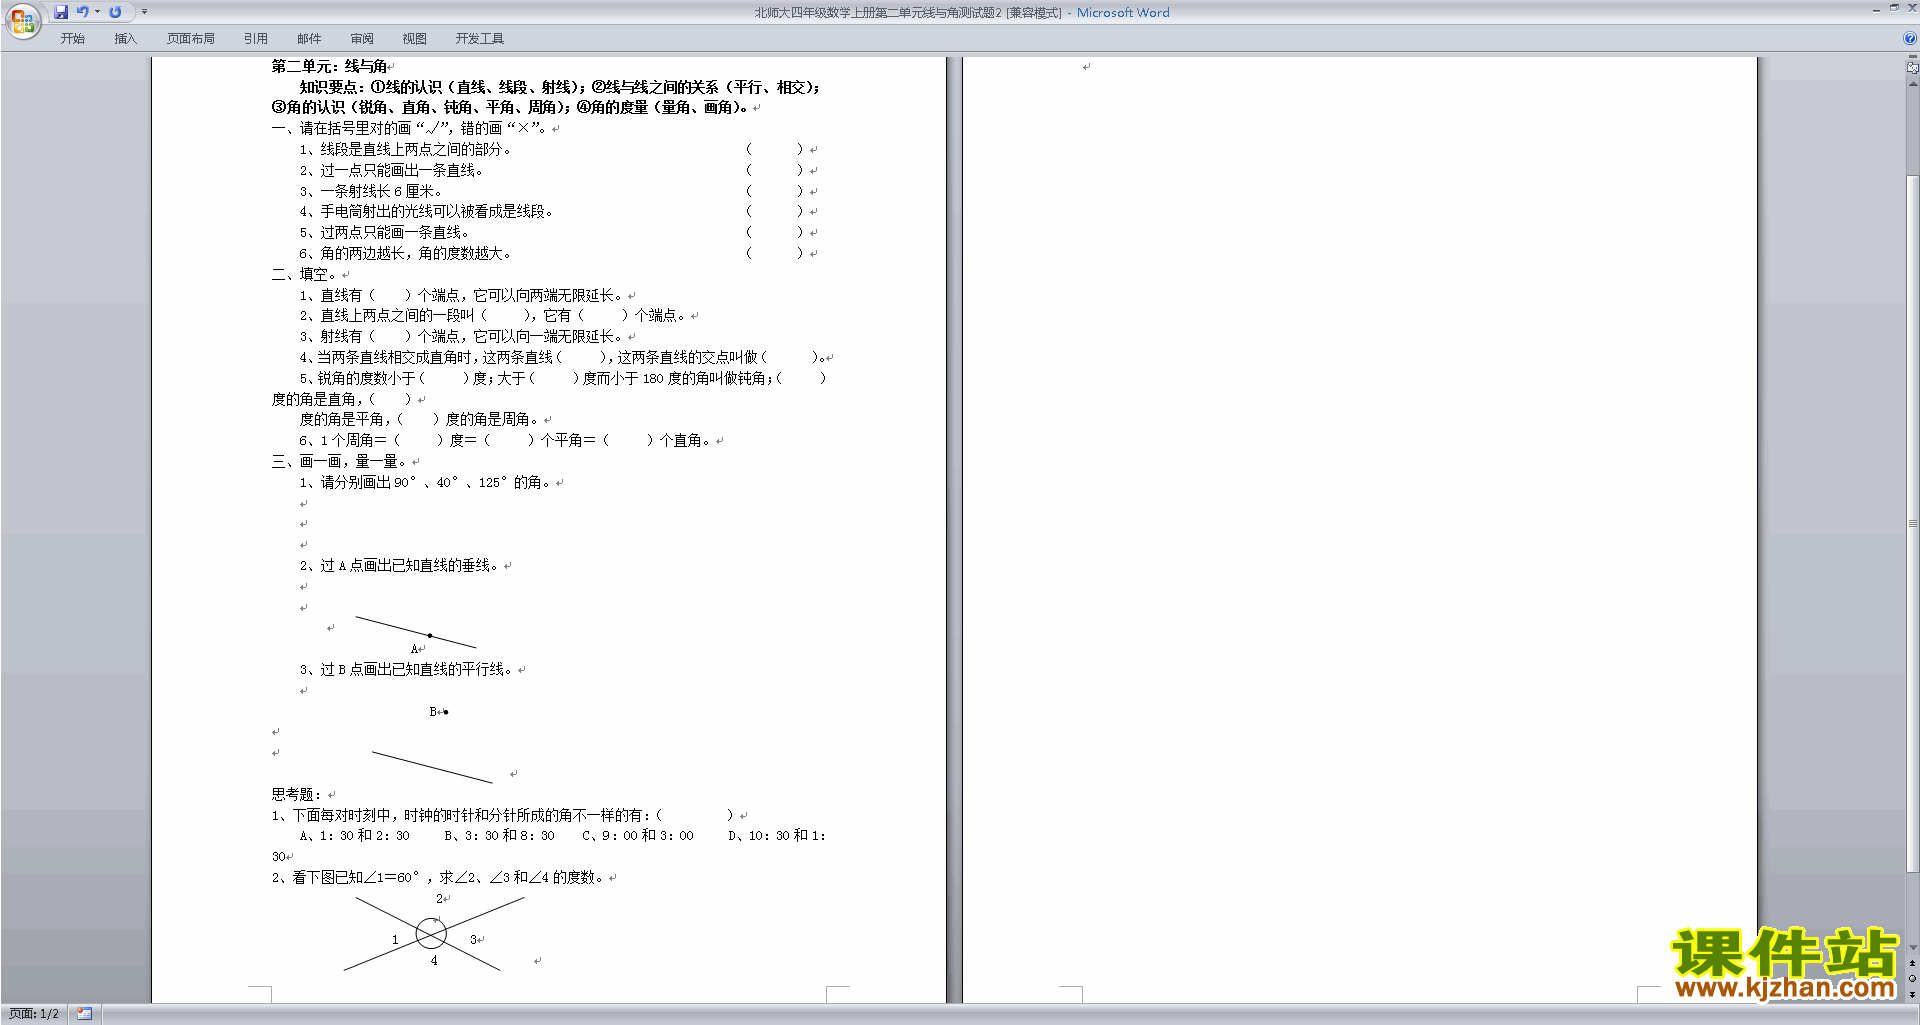Click the text 看下图已知∠1=60°
This screenshot has height=1025, width=1920.
pyautogui.click(x=356, y=877)
